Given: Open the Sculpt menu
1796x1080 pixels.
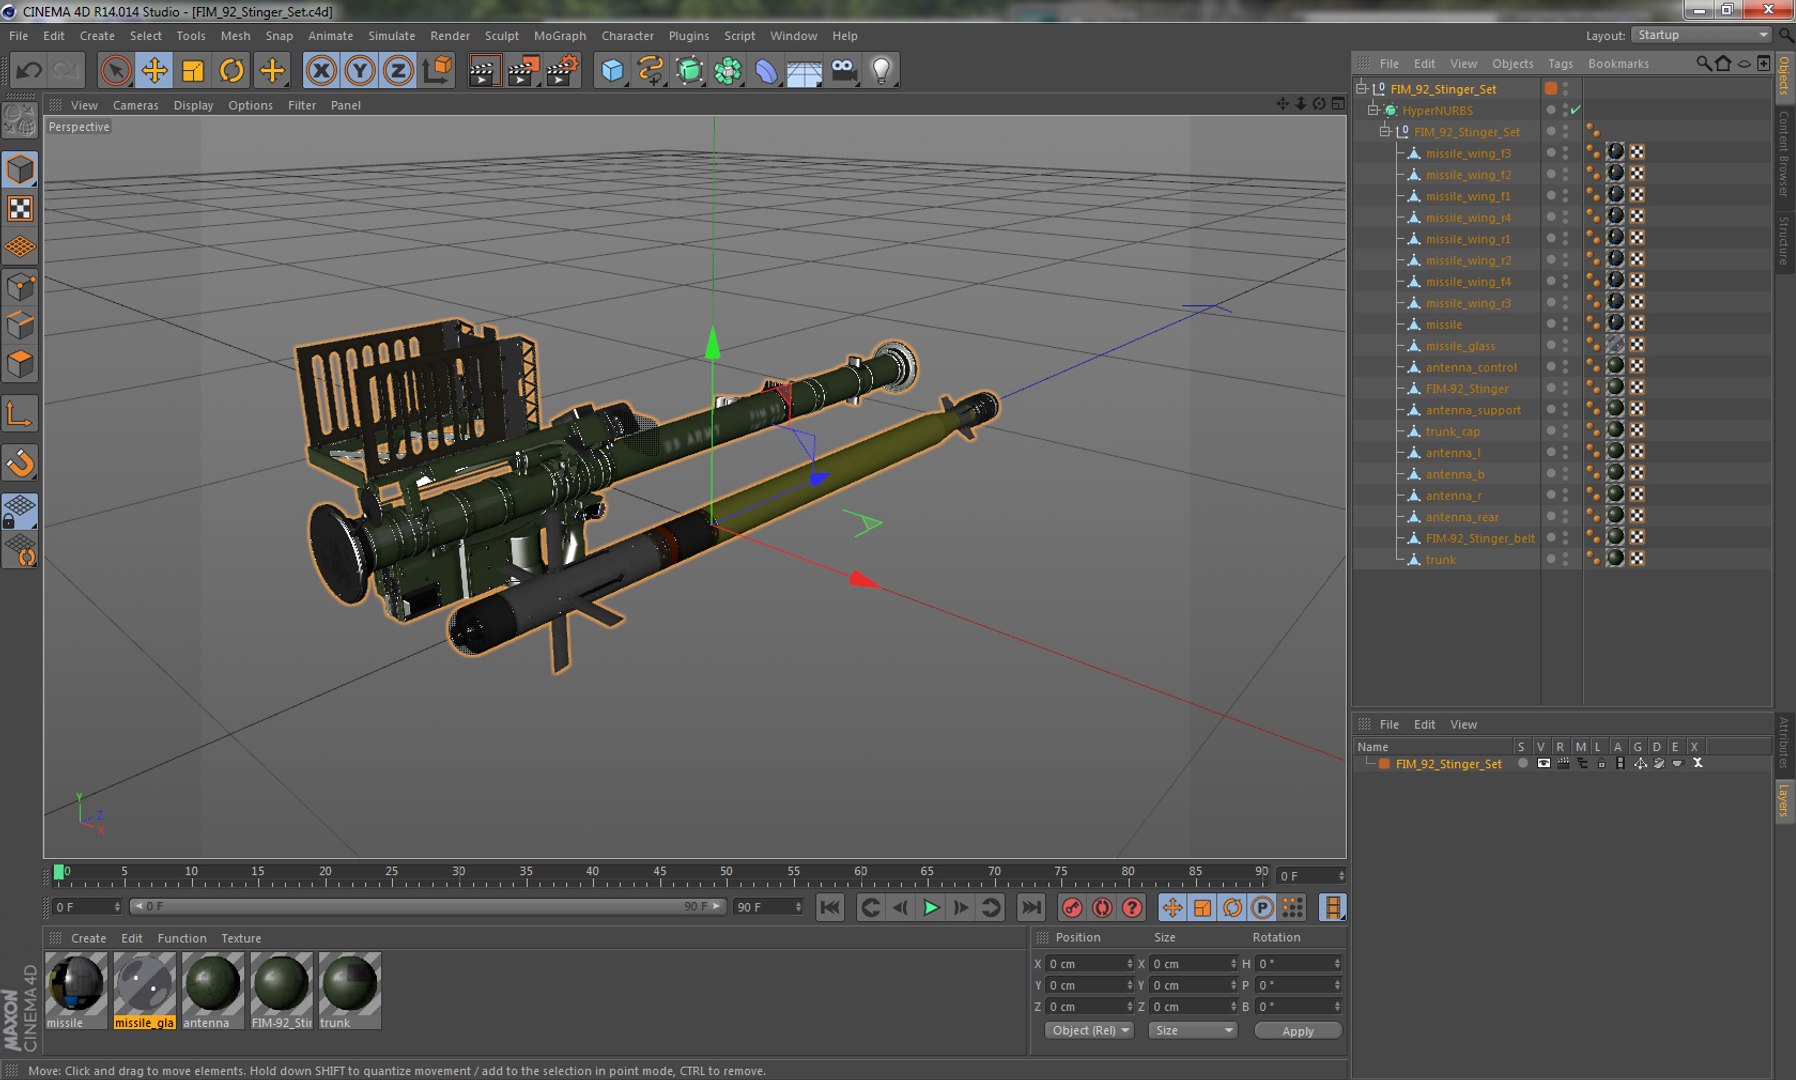Looking at the screenshot, I should coord(502,35).
